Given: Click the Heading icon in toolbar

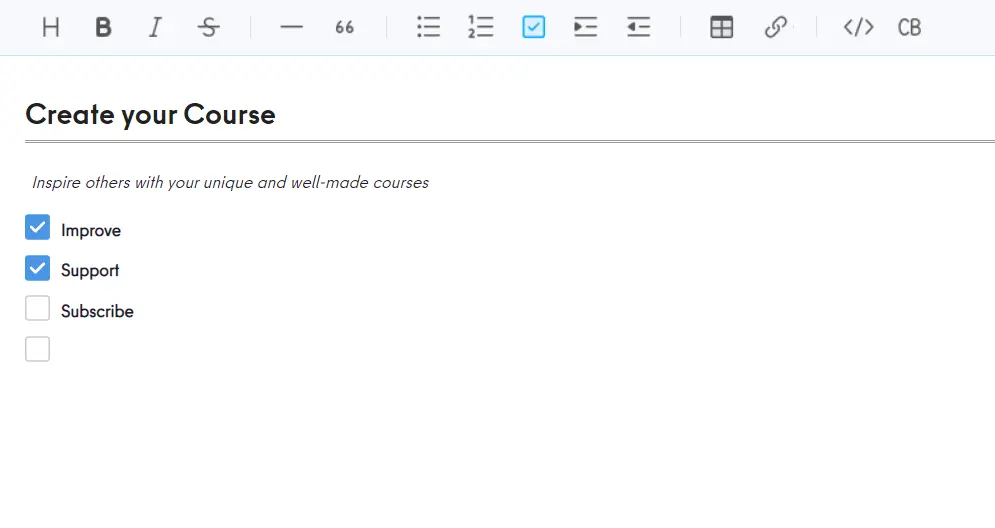Looking at the screenshot, I should 51,28.
